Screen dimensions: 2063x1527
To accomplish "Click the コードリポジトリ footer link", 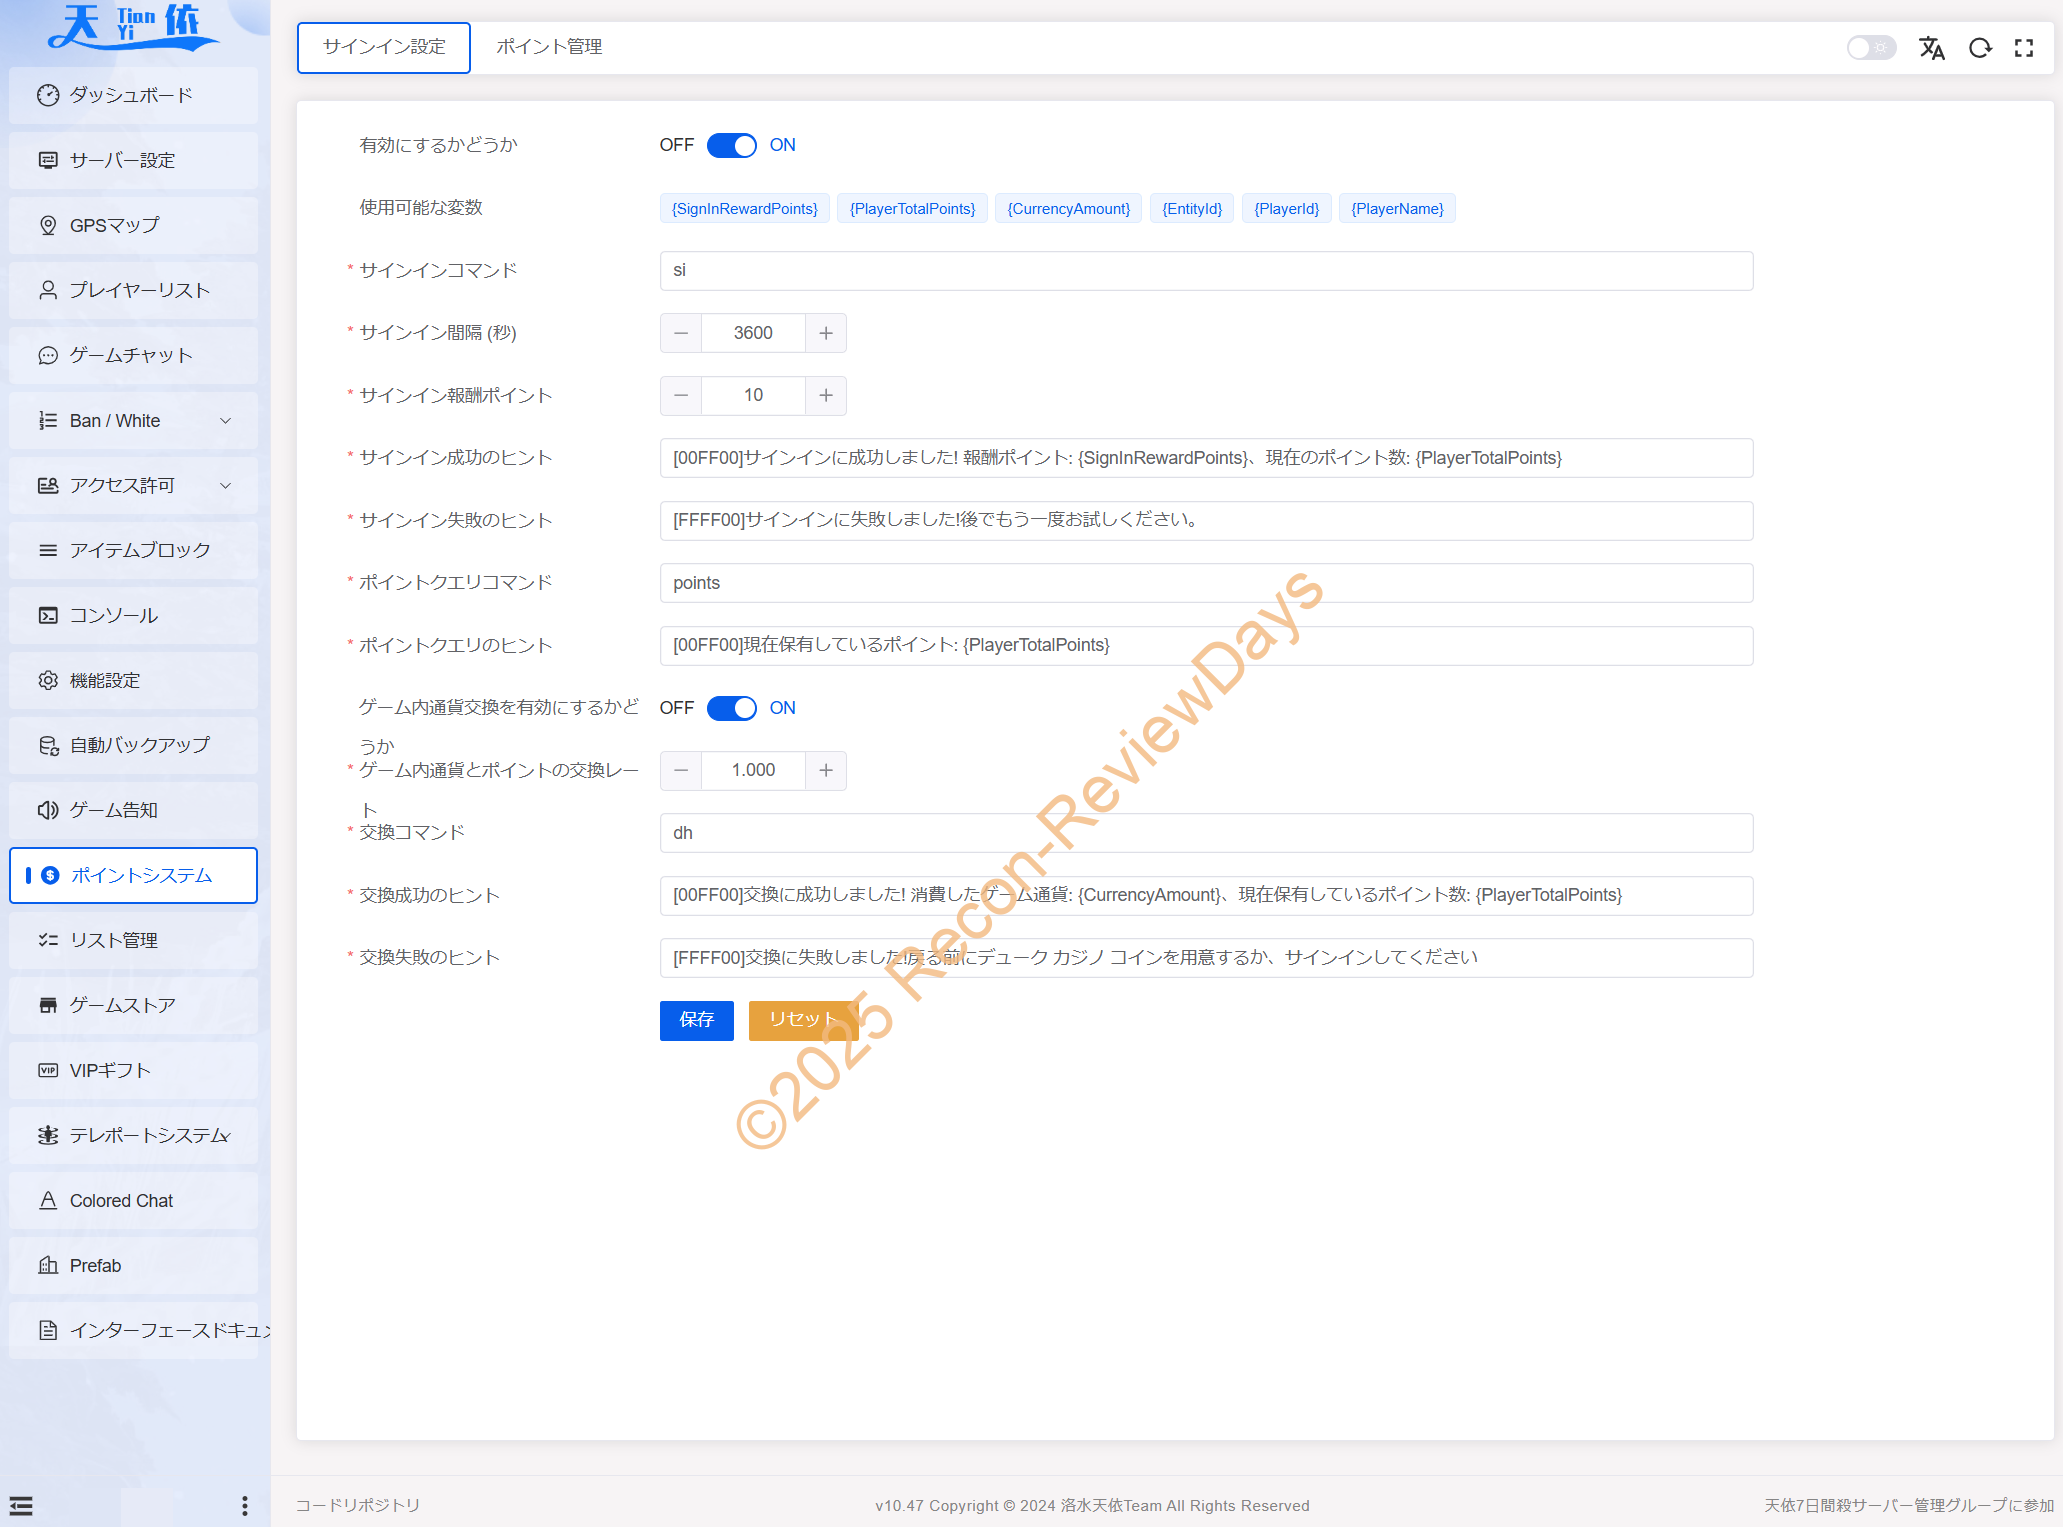I will pyautogui.click(x=358, y=1505).
